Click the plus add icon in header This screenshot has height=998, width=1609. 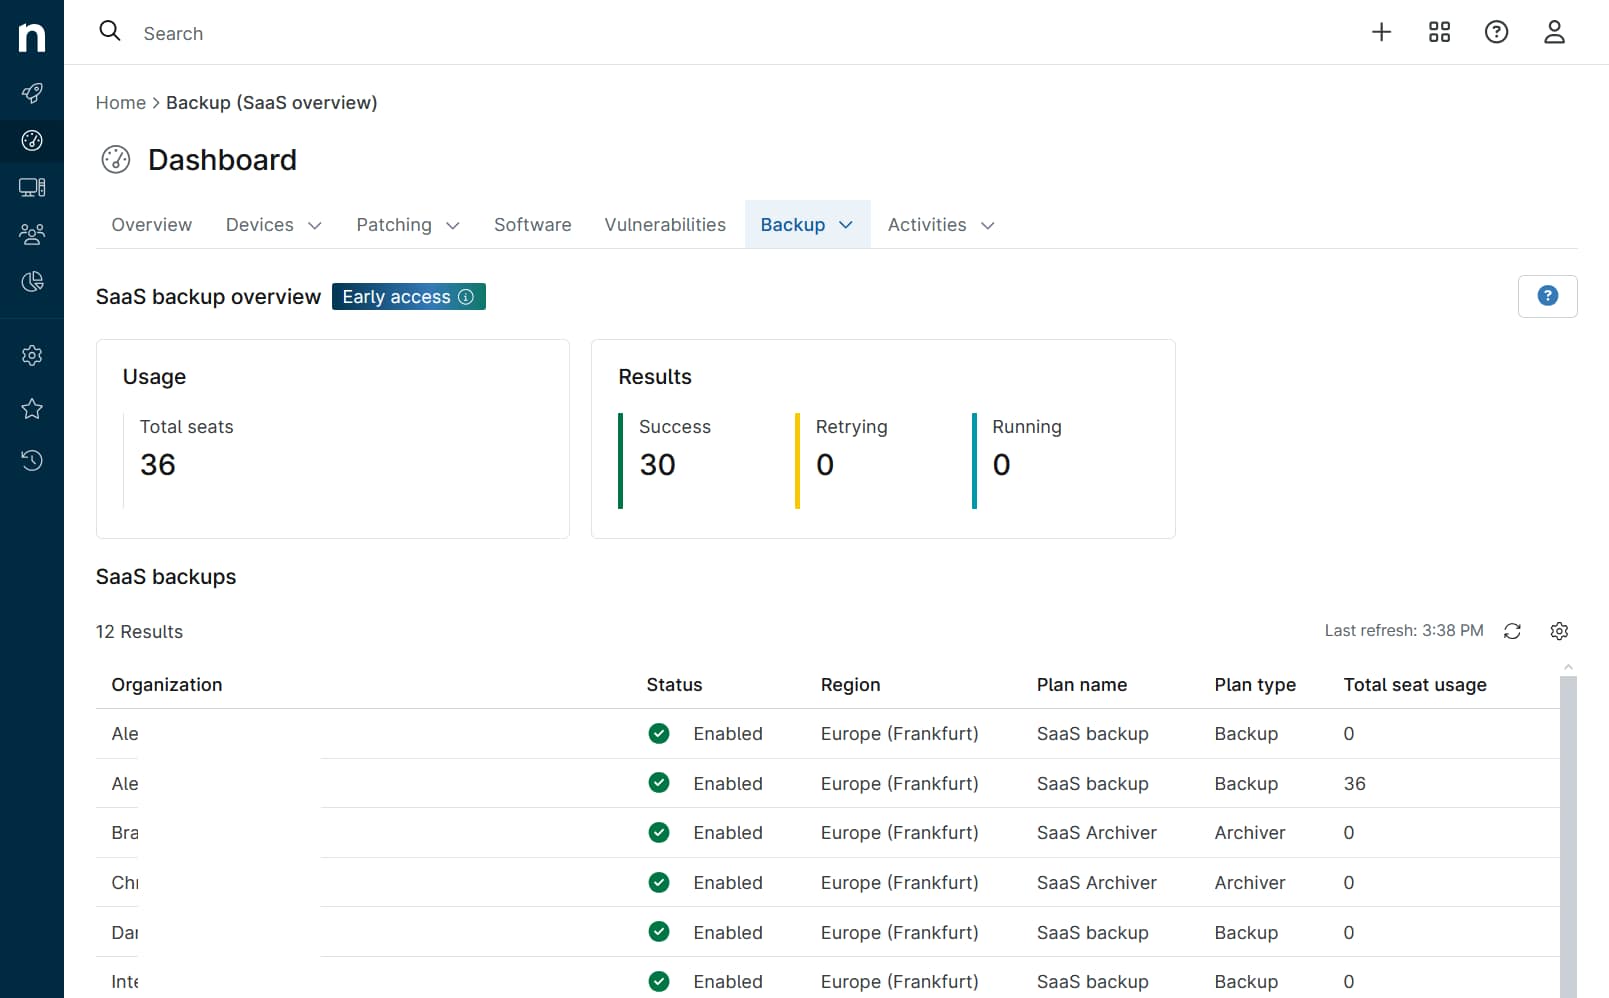(1381, 32)
